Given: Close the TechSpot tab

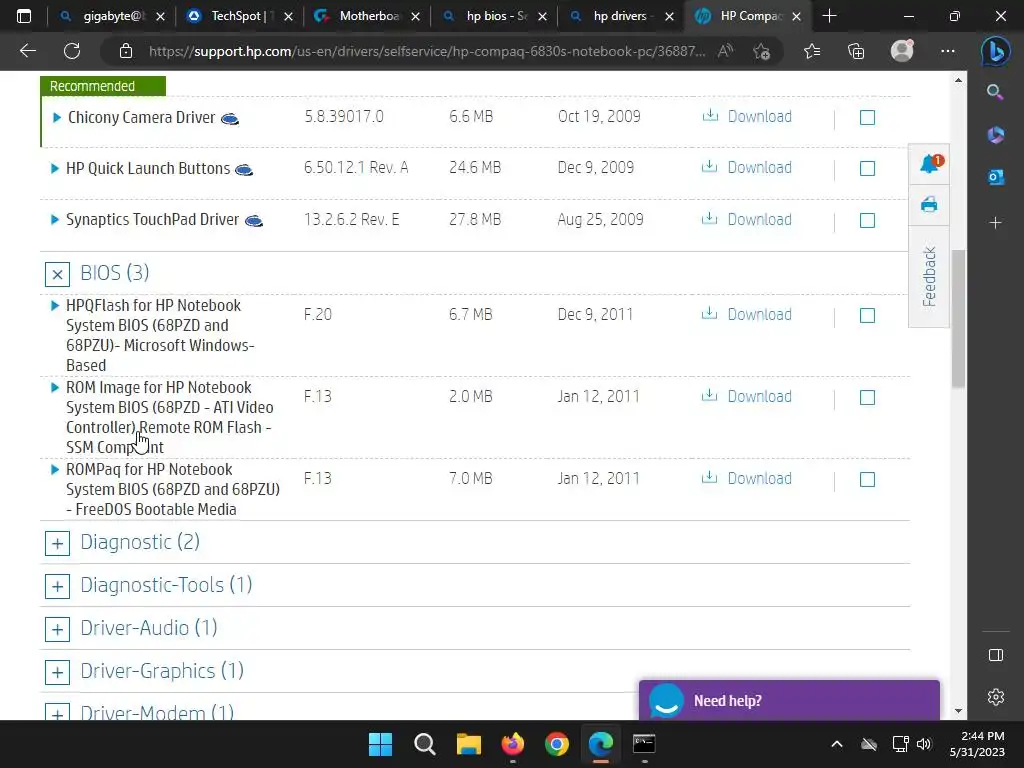Looking at the screenshot, I should 289,16.
